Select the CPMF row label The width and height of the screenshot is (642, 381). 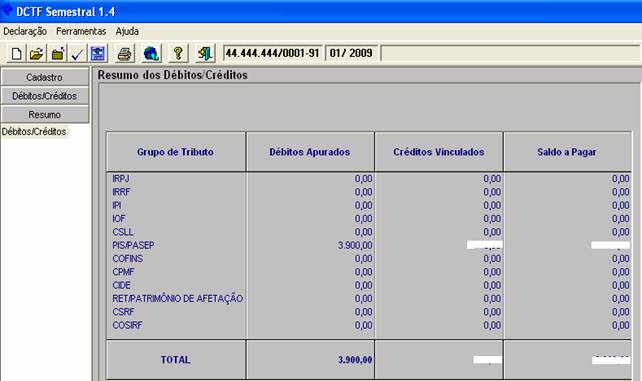coord(123,272)
